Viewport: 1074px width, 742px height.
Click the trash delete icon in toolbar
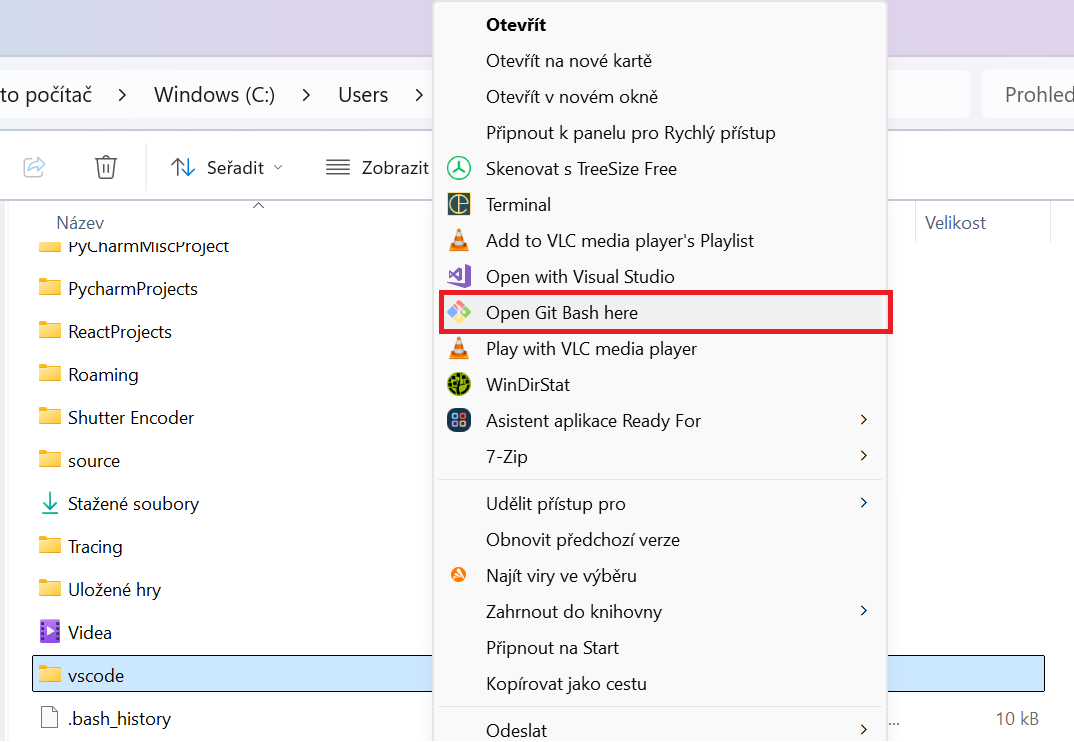106,167
